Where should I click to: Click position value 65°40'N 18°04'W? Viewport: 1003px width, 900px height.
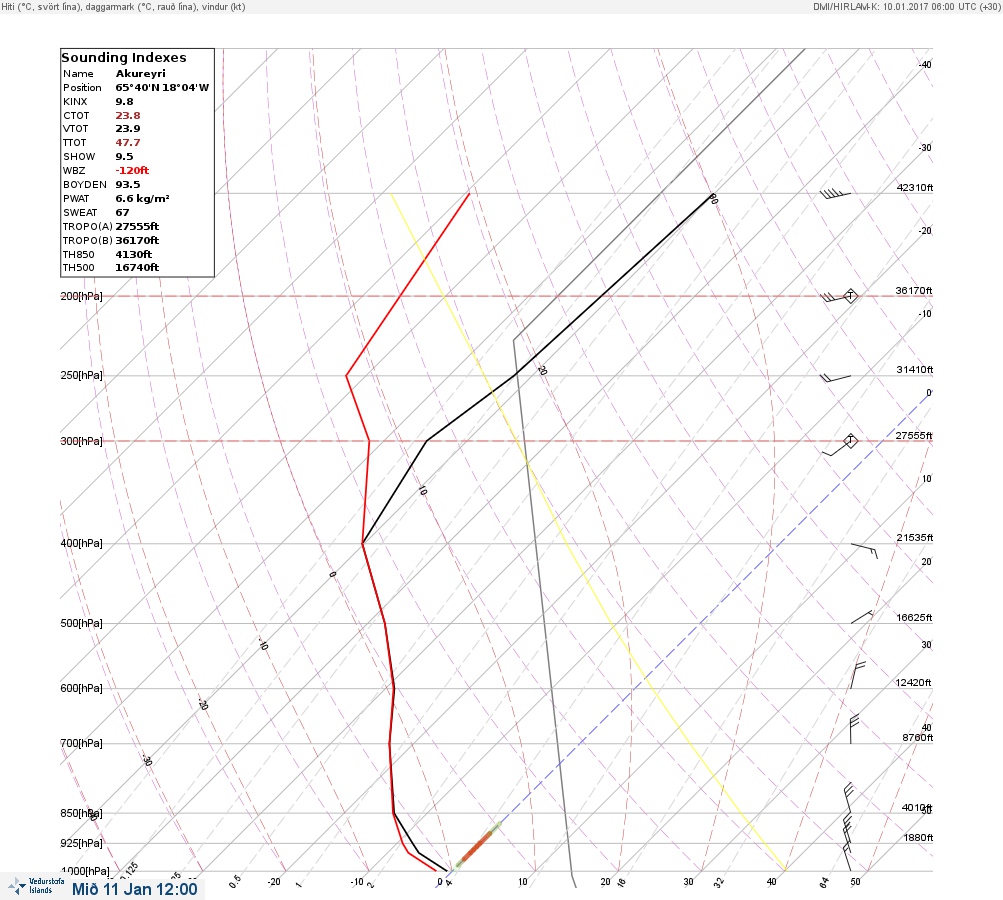162,88
